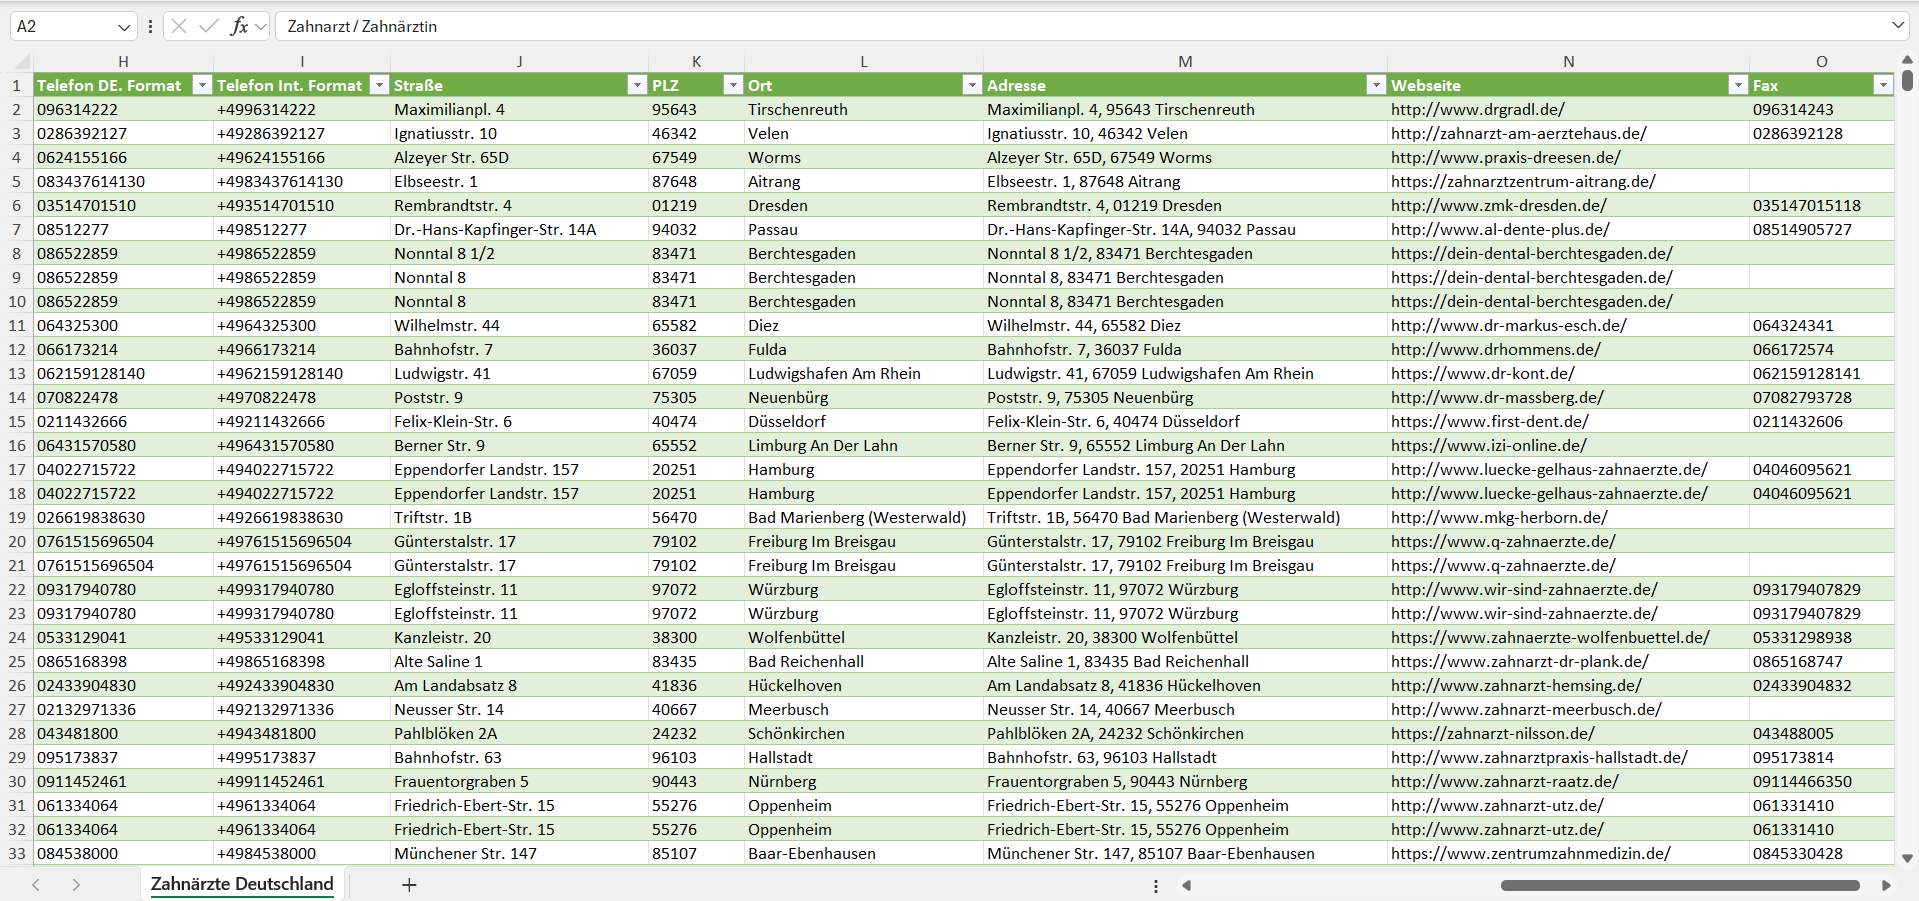Viewport: 1919px width, 901px height.
Task: Open filter dropdown for PLZ column
Action: (733, 86)
